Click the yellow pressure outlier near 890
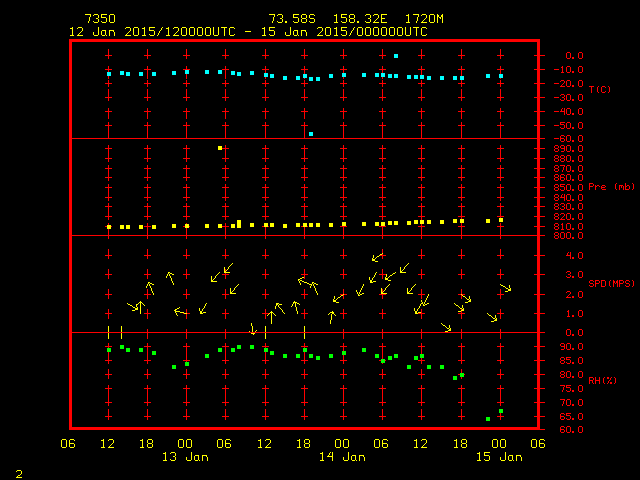Screen dimensions: 640x480 coord(220,148)
